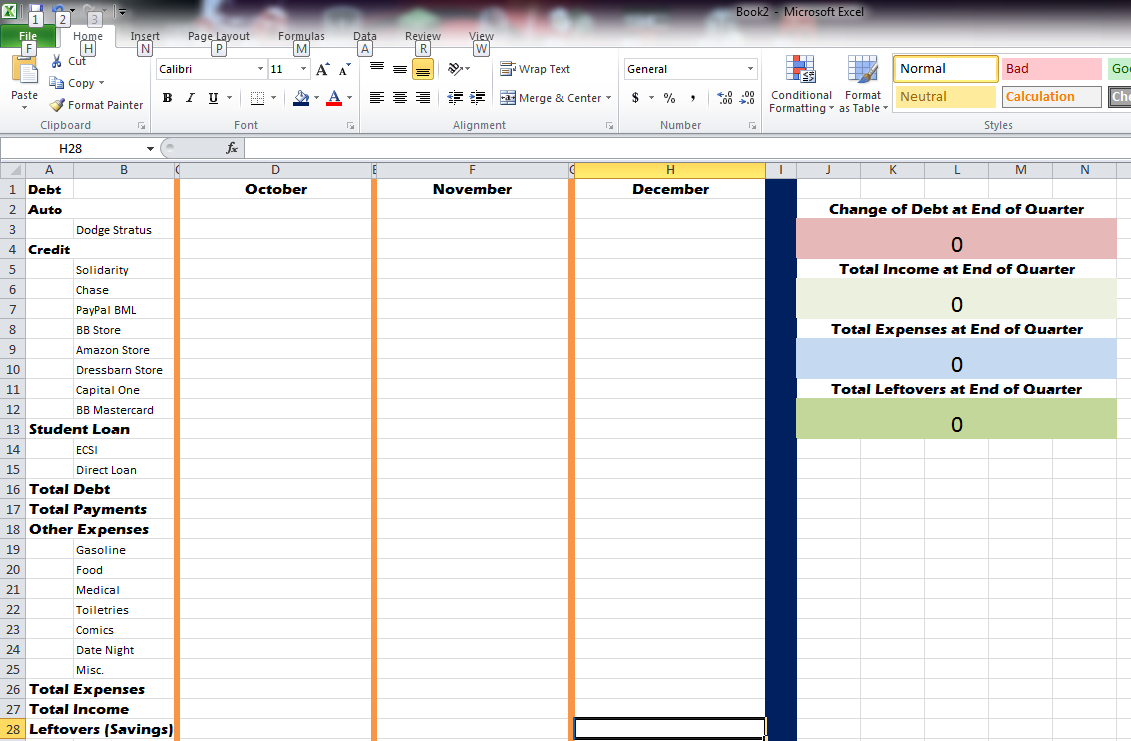1131x741 pixels.
Task: Toggle Italic formatting
Action: pos(190,97)
